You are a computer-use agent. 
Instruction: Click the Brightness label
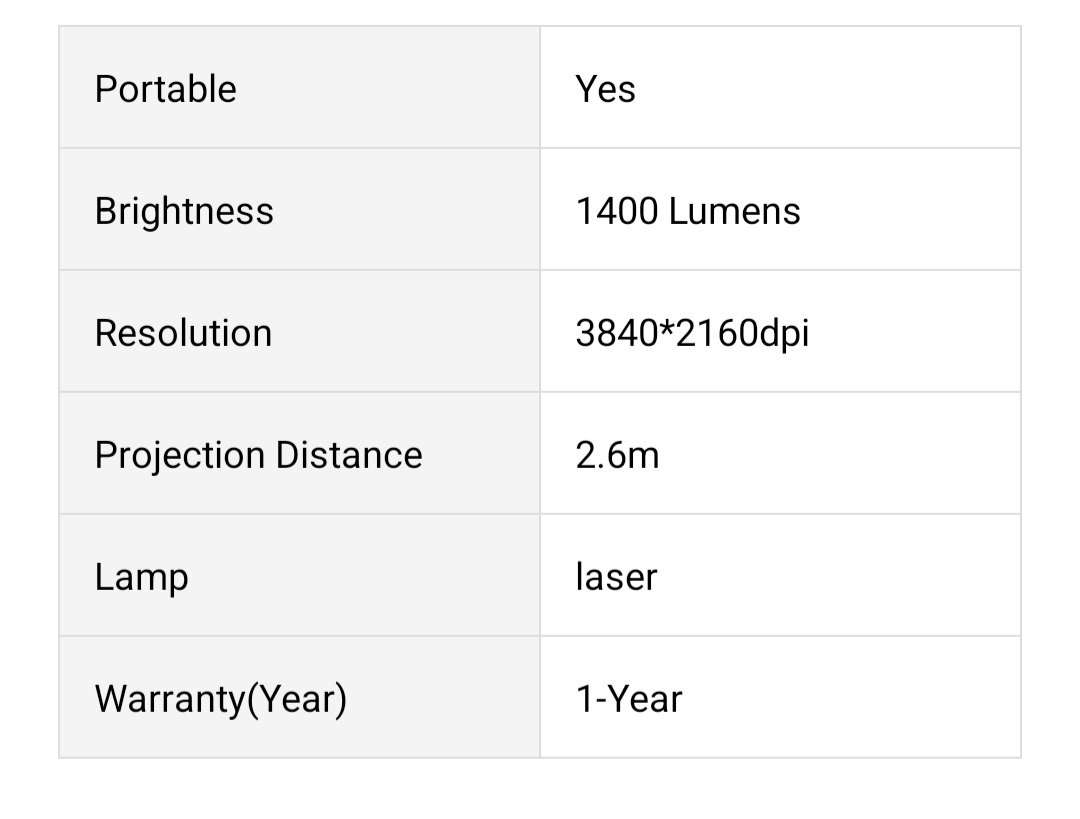pyautogui.click(x=184, y=211)
